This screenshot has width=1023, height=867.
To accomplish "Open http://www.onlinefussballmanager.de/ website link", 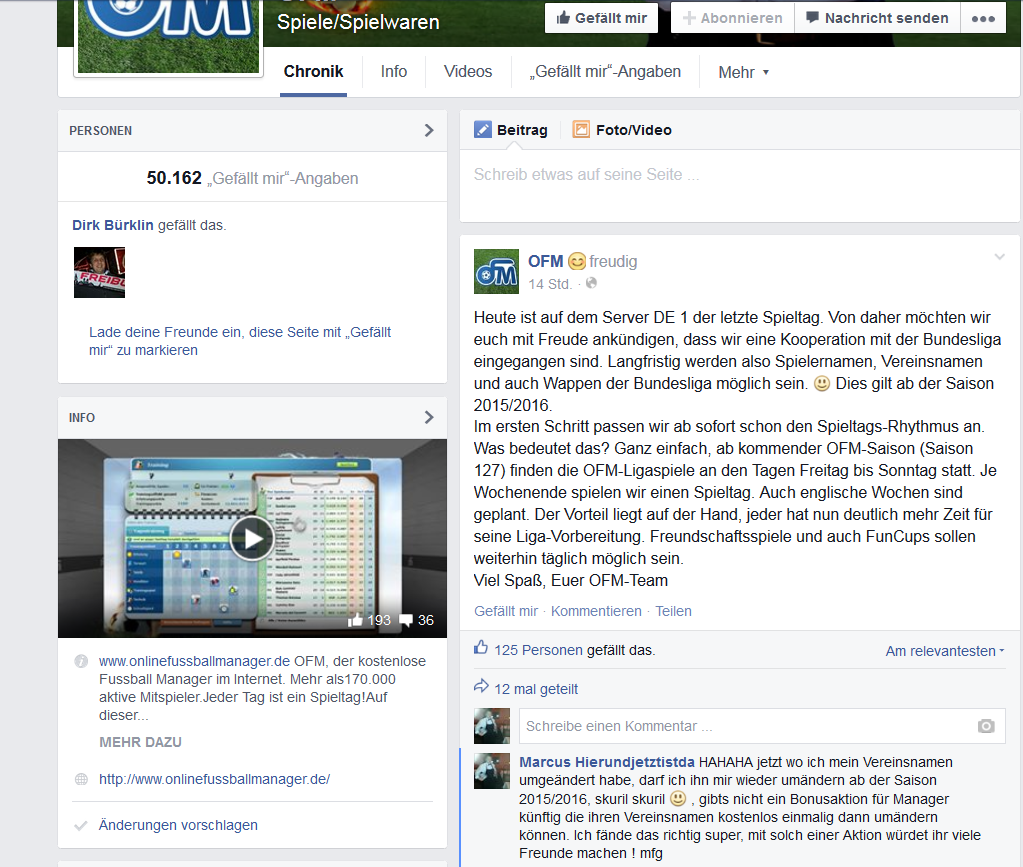I will pos(215,779).
